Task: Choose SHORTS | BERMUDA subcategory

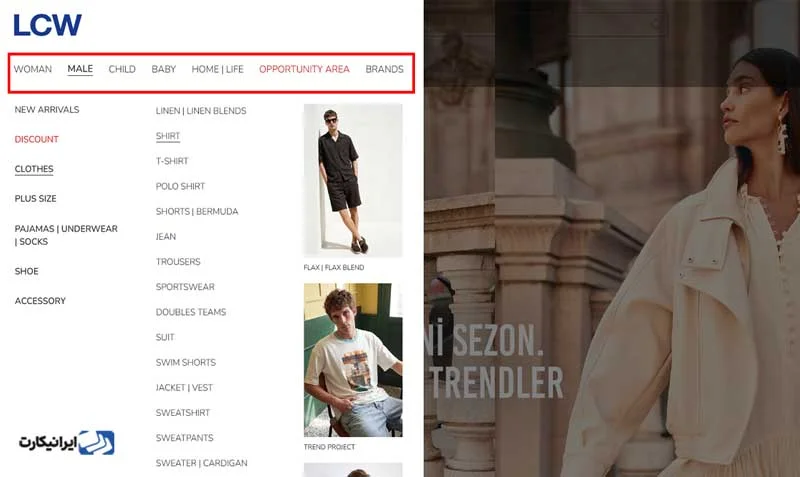Action: point(197,211)
